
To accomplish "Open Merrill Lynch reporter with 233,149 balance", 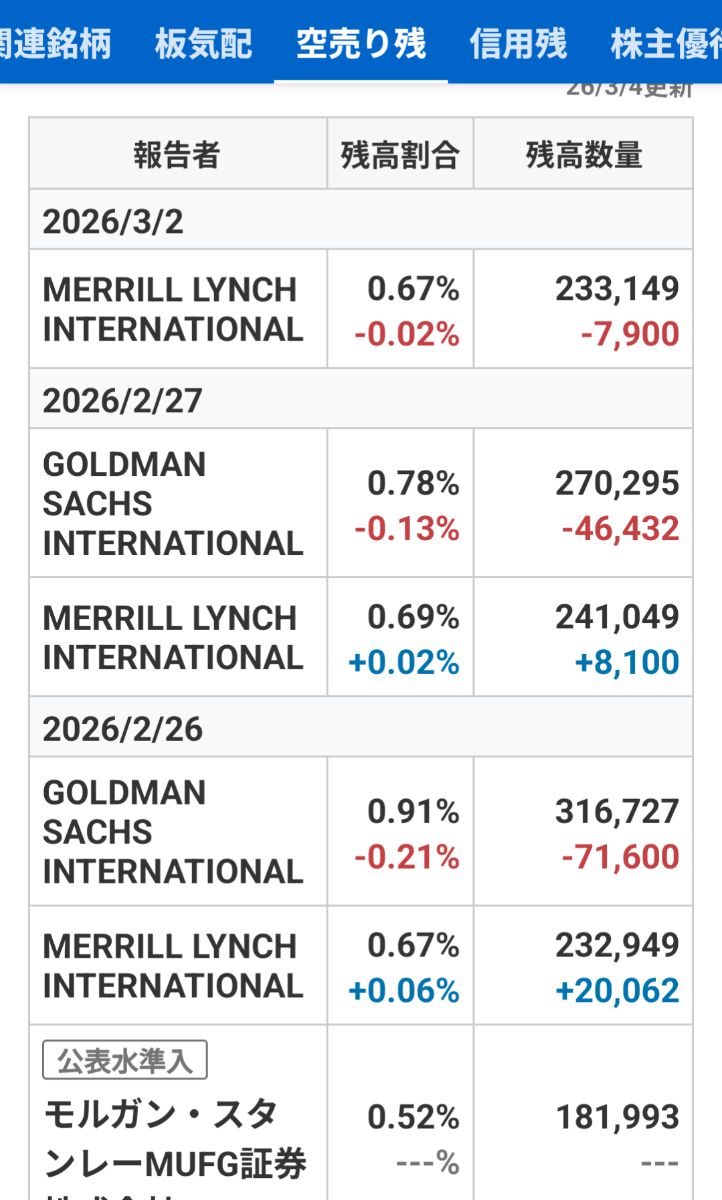I will tap(172, 310).
